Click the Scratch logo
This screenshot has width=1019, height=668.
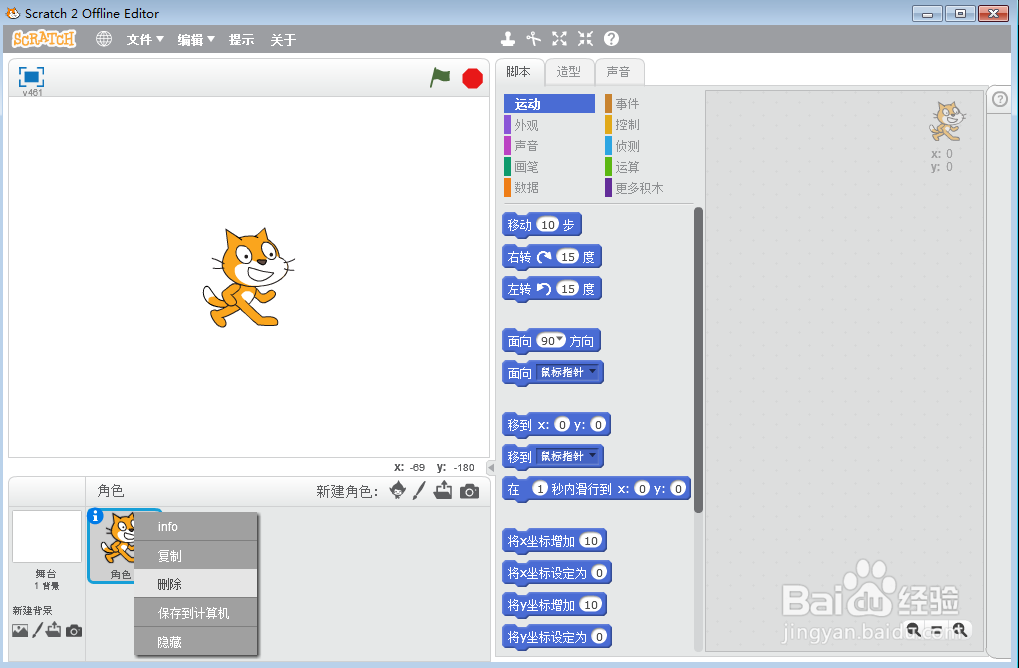tap(44, 39)
